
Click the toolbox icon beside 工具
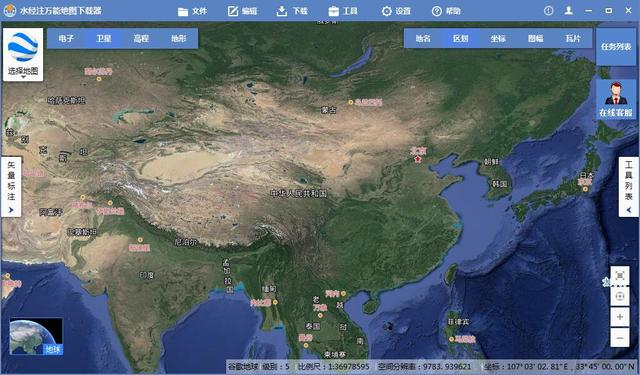(x=333, y=11)
